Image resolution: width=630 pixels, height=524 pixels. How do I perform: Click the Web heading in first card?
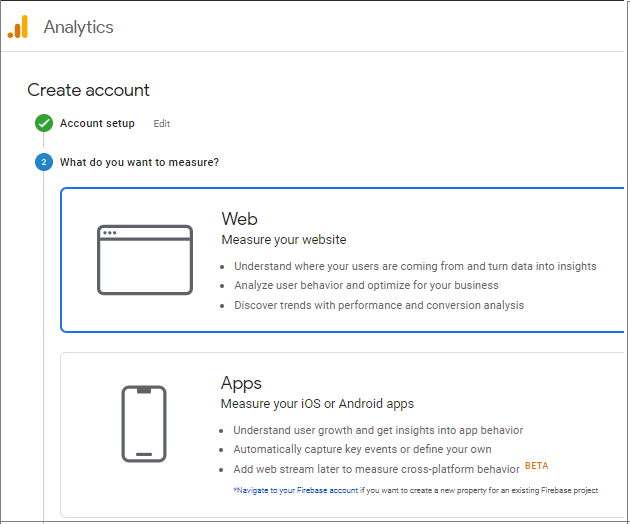239,219
